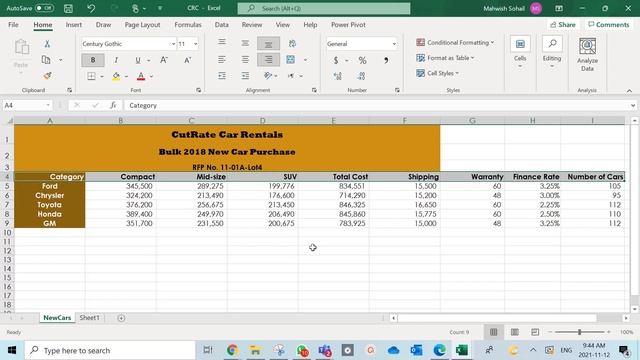Copy selection using the Copy icon
The width and height of the screenshot is (640, 360).
click(46, 60)
